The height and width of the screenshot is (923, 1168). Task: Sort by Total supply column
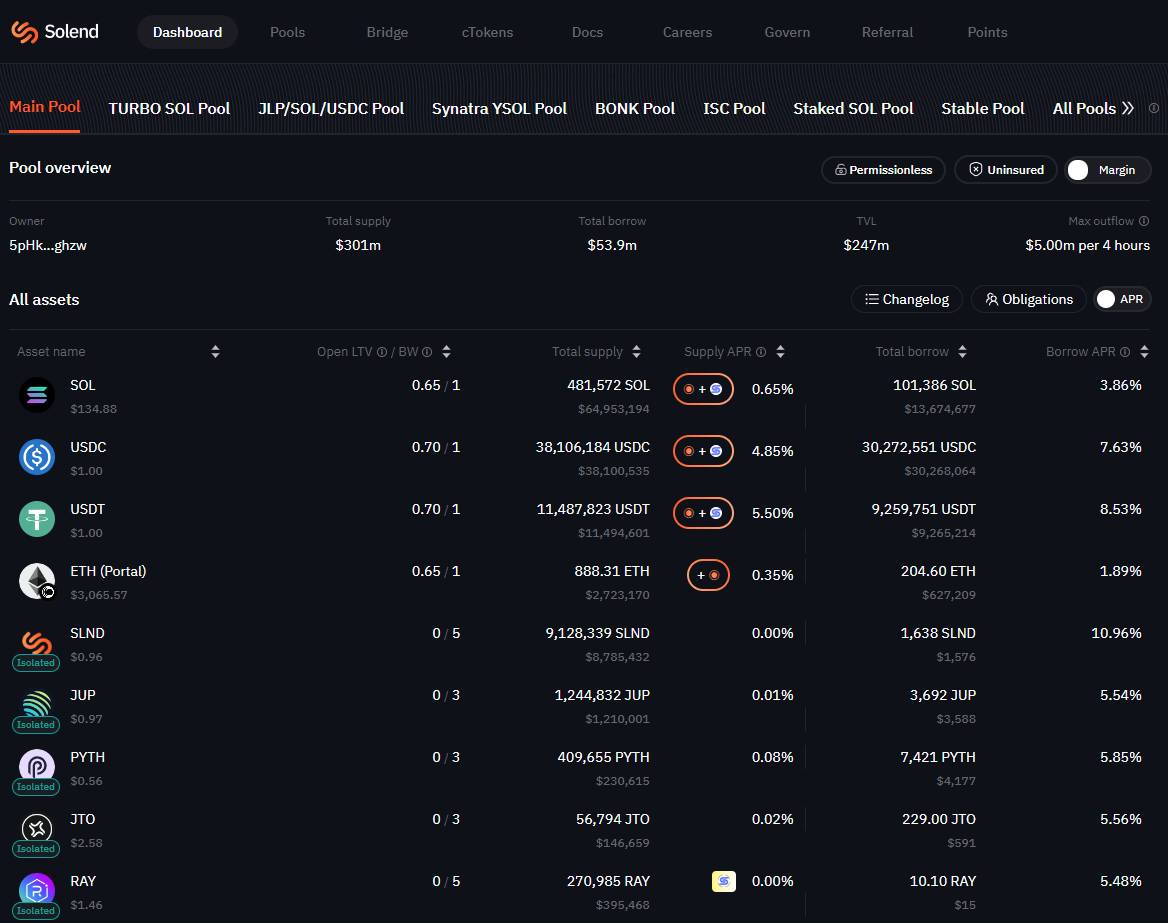[x=636, y=352]
